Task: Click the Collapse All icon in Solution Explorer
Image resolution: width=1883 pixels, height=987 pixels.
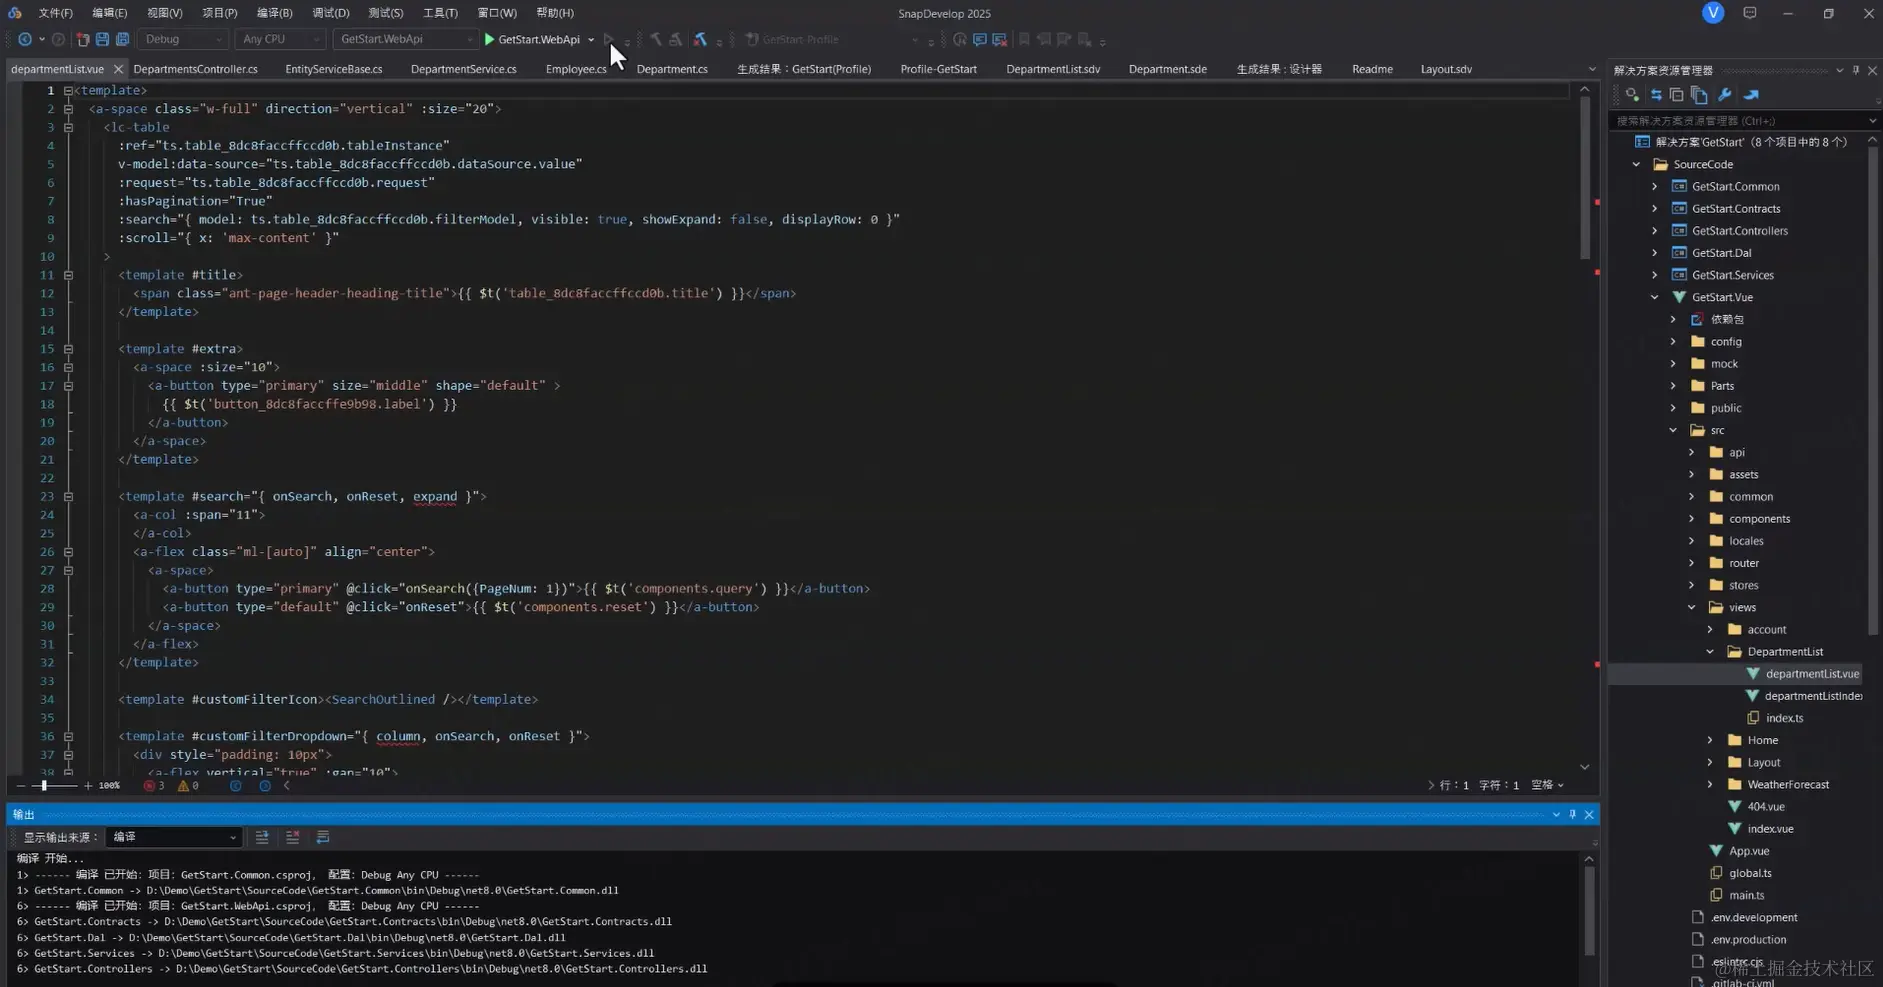Action: coord(1678,94)
